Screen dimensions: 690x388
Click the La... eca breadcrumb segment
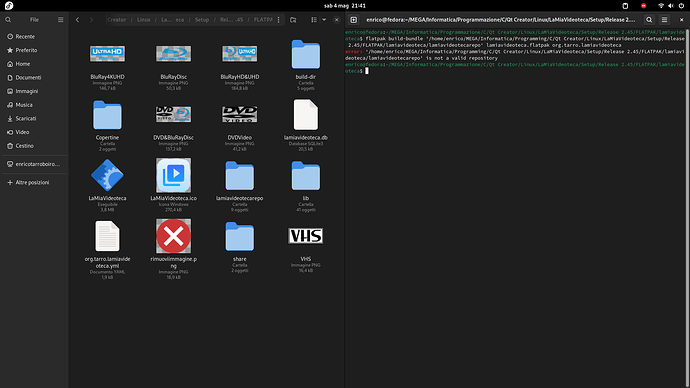pyautogui.click(x=172, y=20)
